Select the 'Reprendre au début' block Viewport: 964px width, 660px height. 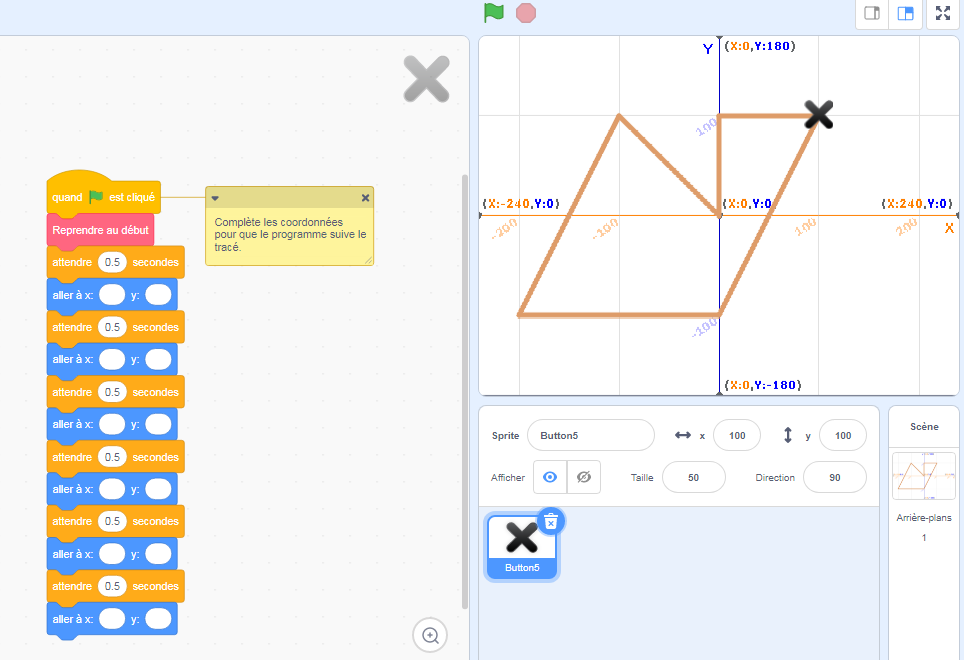coord(99,230)
